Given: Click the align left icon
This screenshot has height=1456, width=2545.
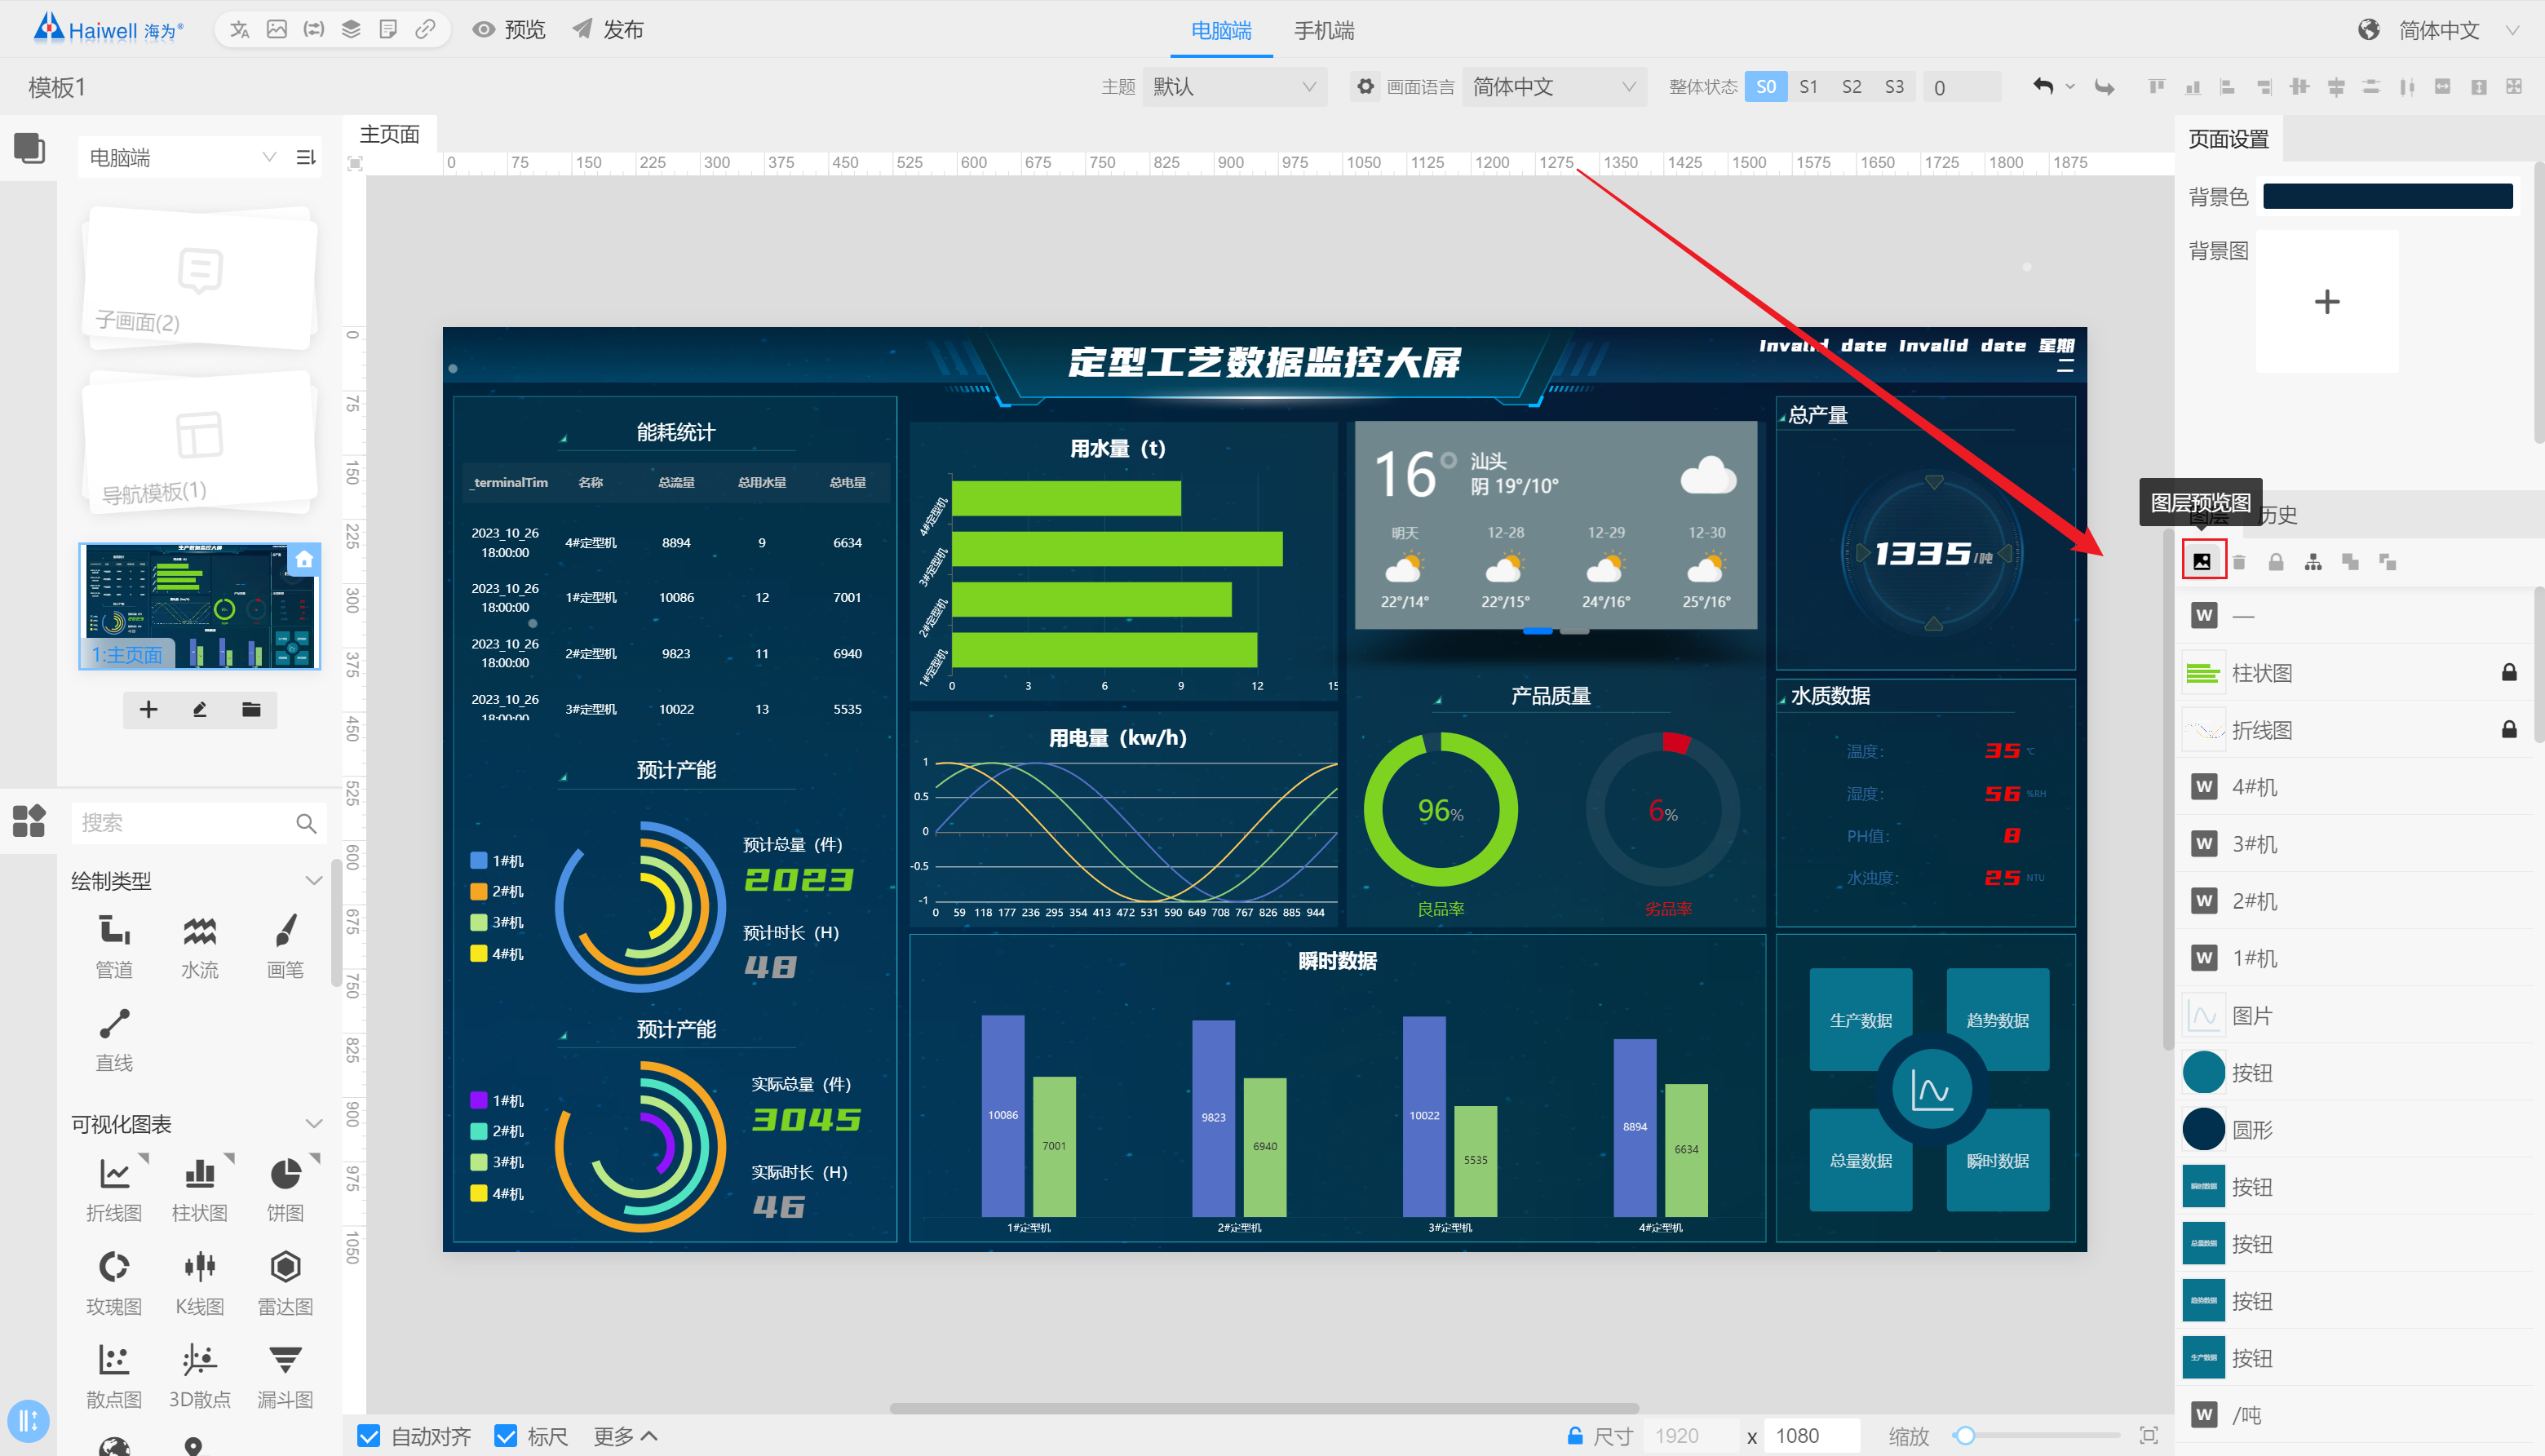Looking at the screenshot, I should [x=2227, y=87].
